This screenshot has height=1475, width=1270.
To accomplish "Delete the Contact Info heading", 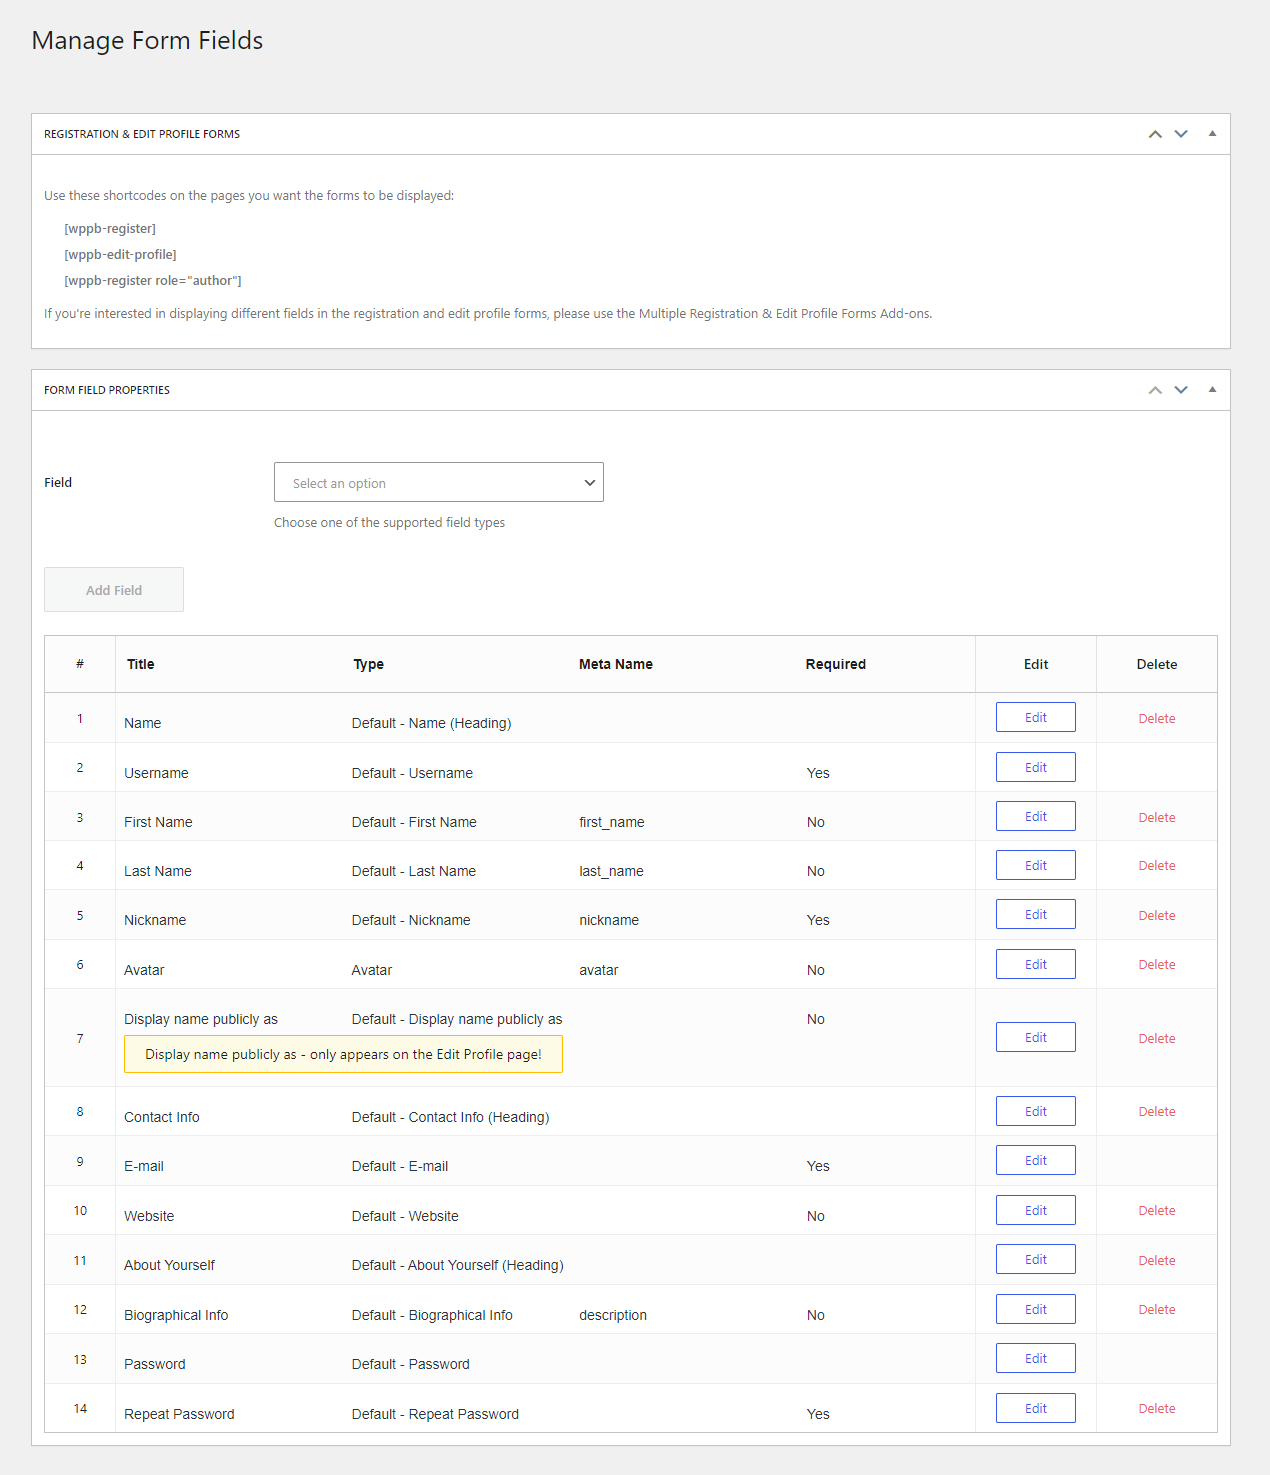I will (1156, 1112).
